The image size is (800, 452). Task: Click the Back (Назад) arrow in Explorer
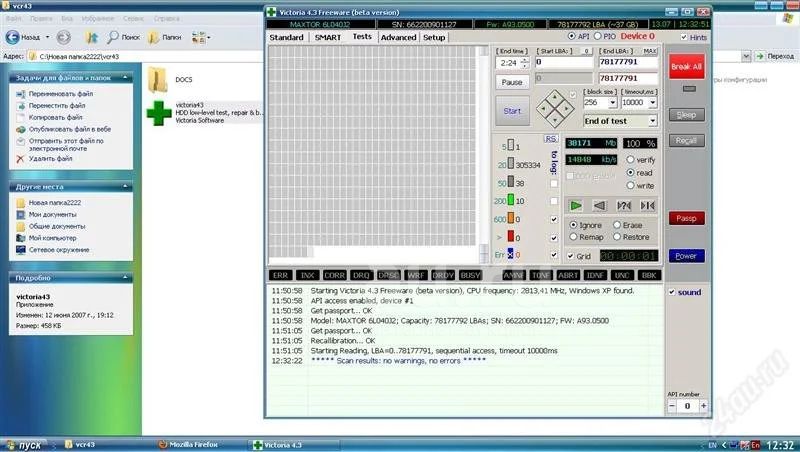pyautogui.click(x=13, y=37)
